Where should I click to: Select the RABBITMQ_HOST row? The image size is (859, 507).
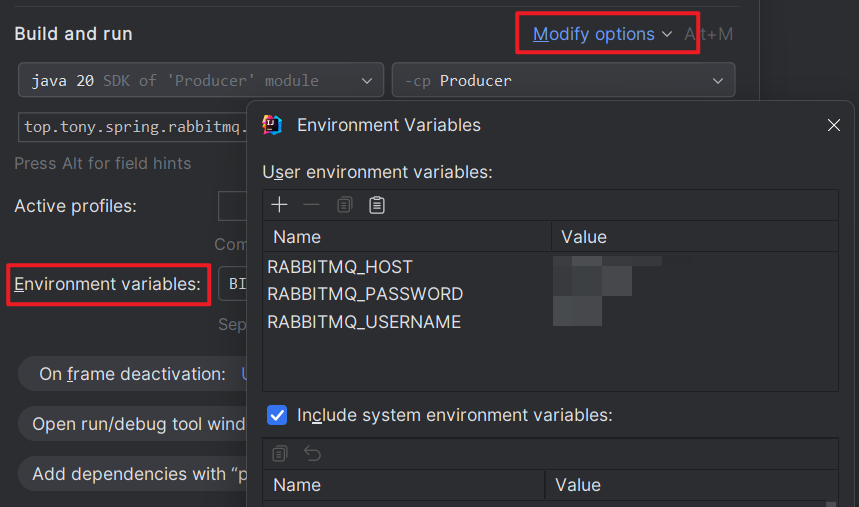[x=340, y=267]
